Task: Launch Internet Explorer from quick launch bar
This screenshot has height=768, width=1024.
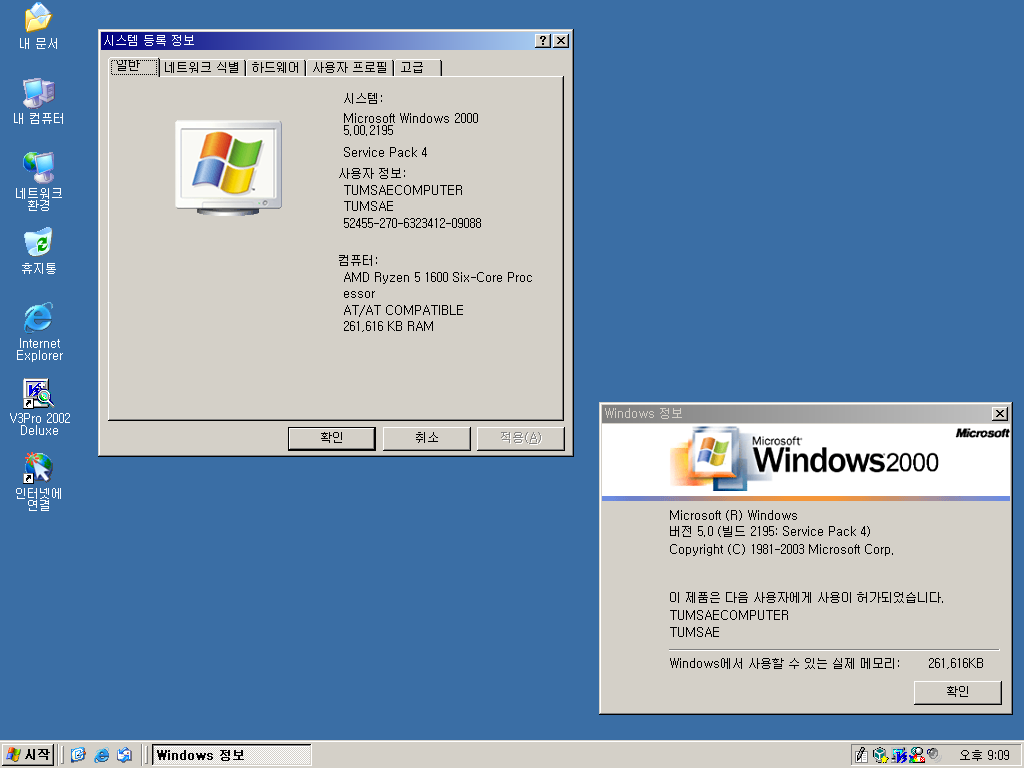Action: click(x=102, y=755)
